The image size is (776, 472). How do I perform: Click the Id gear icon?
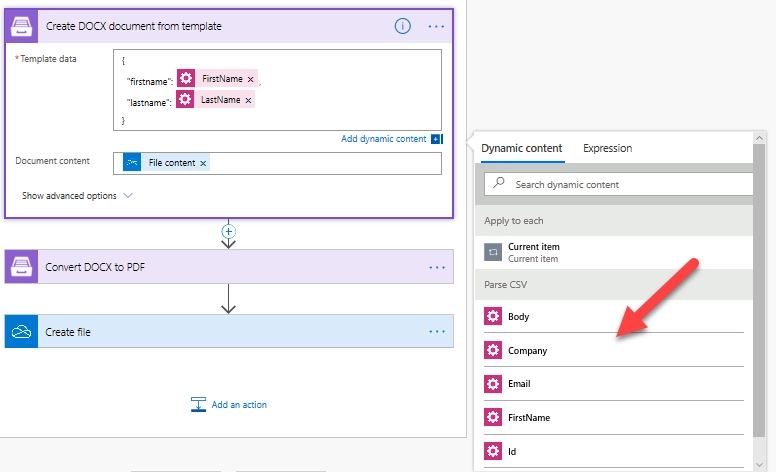click(493, 451)
